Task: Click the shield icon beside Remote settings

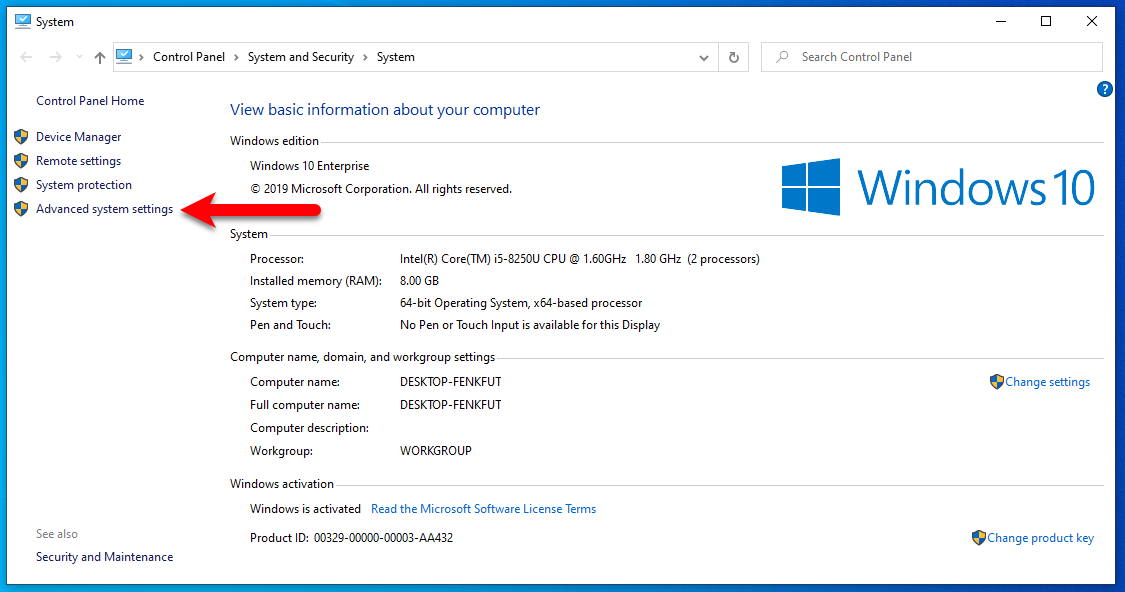Action: [x=22, y=161]
